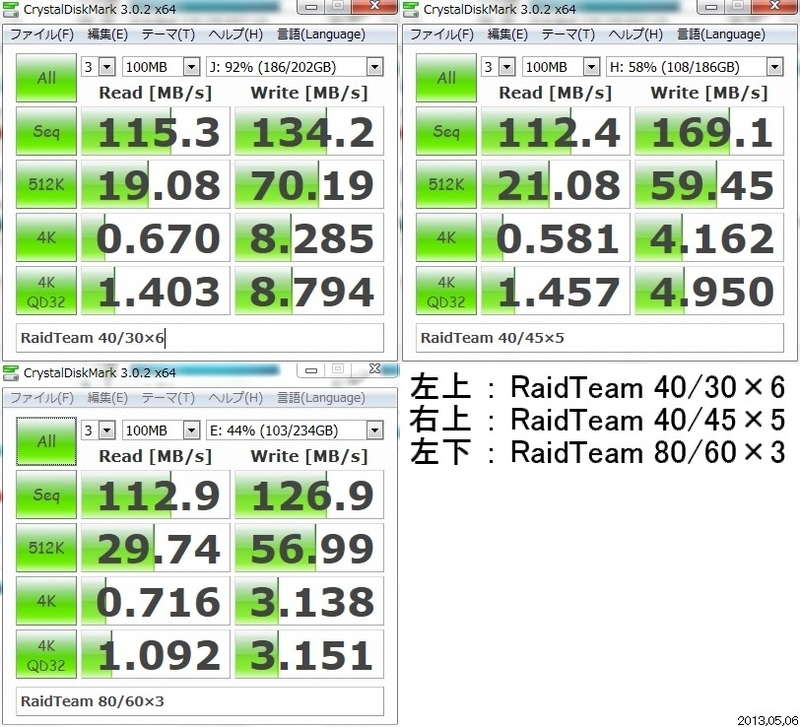The image size is (800, 727).
Task: Minimize the J: drive CrystalDiskMark window
Action: (311, 7)
